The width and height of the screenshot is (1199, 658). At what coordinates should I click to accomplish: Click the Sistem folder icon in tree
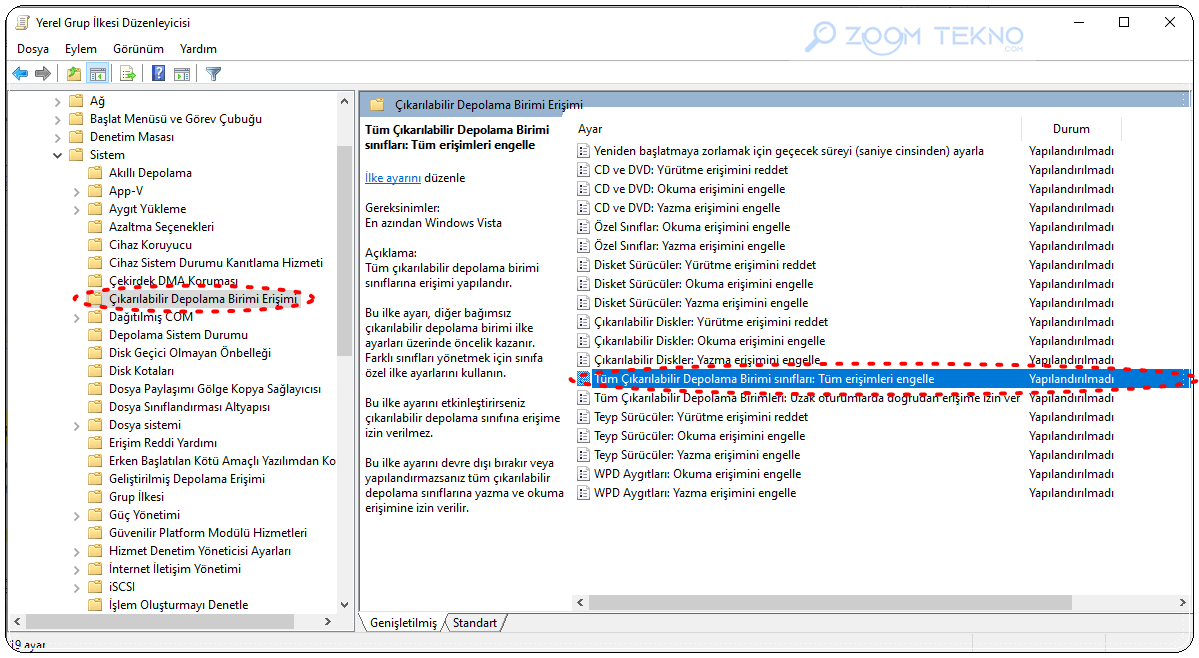[76, 155]
